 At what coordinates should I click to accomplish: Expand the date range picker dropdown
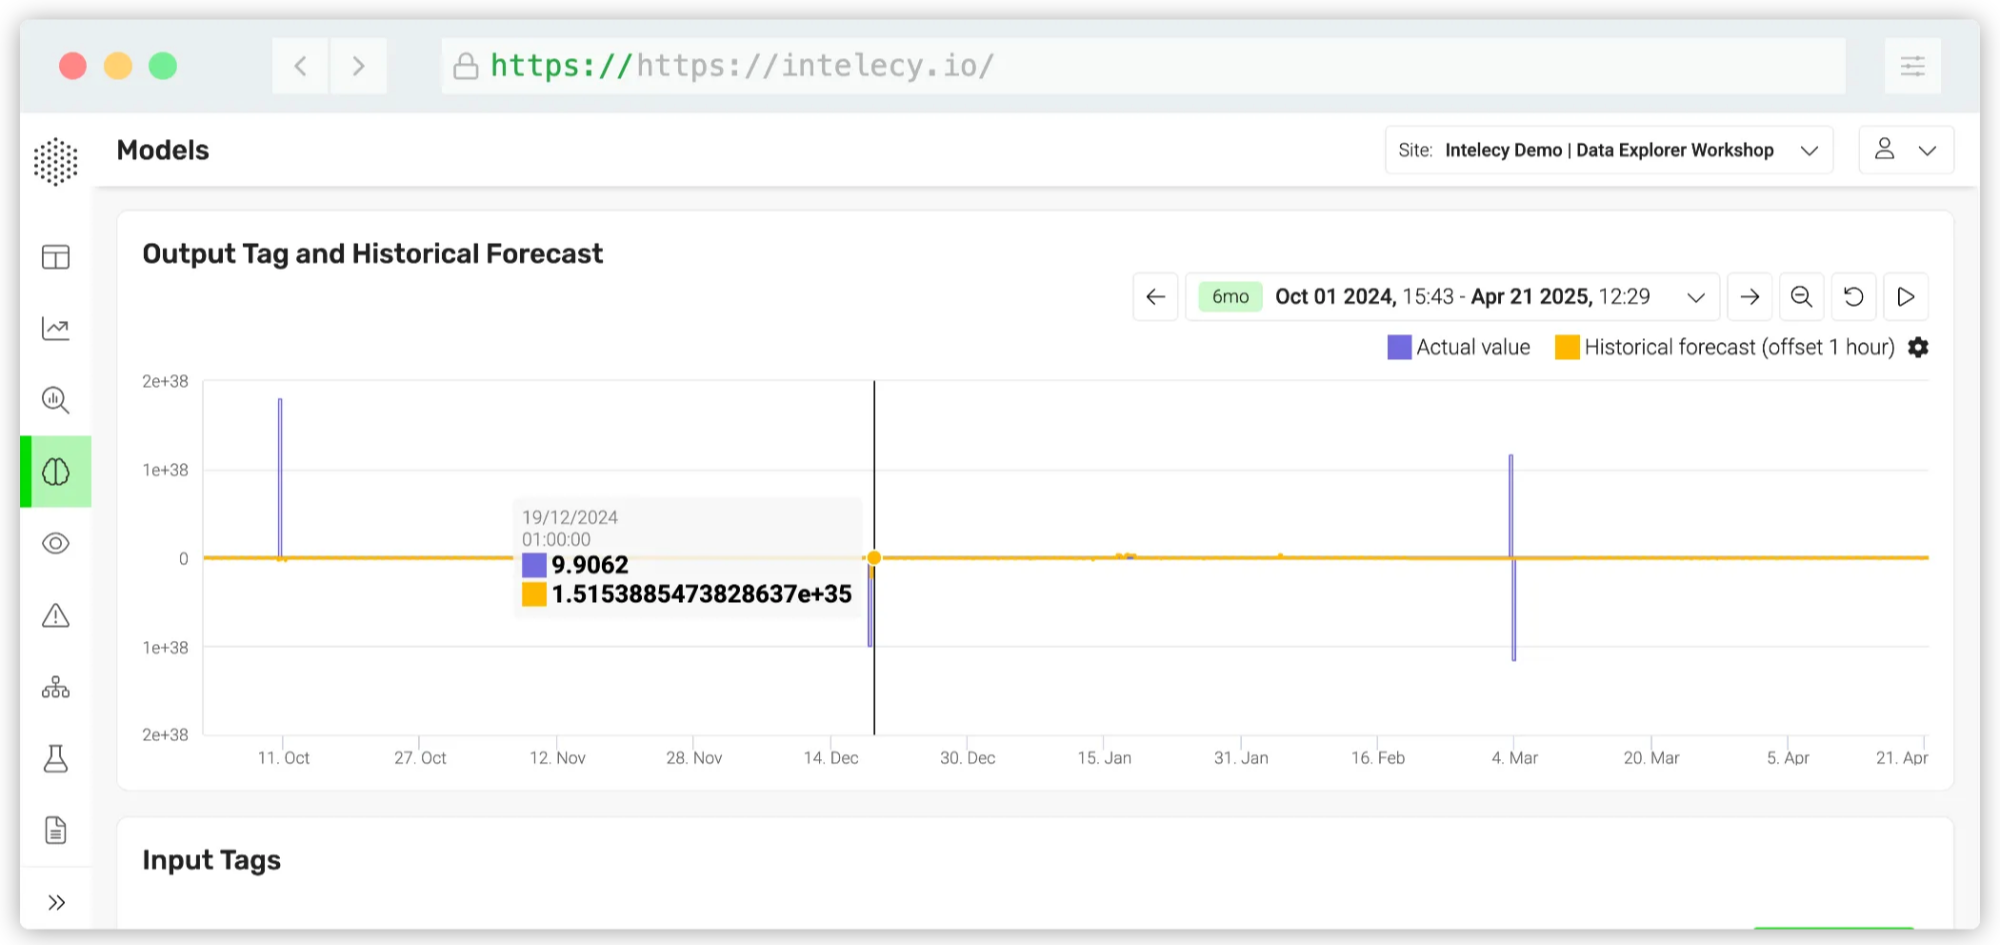pyautogui.click(x=1695, y=297)
